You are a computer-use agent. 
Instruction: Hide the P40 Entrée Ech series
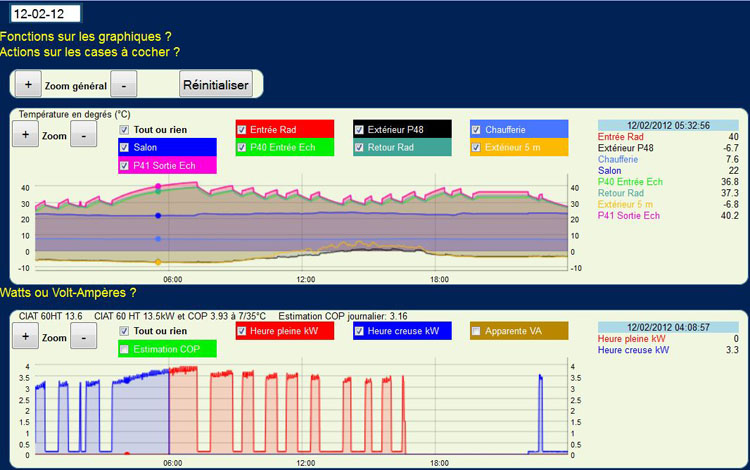(x=243, y=148)
